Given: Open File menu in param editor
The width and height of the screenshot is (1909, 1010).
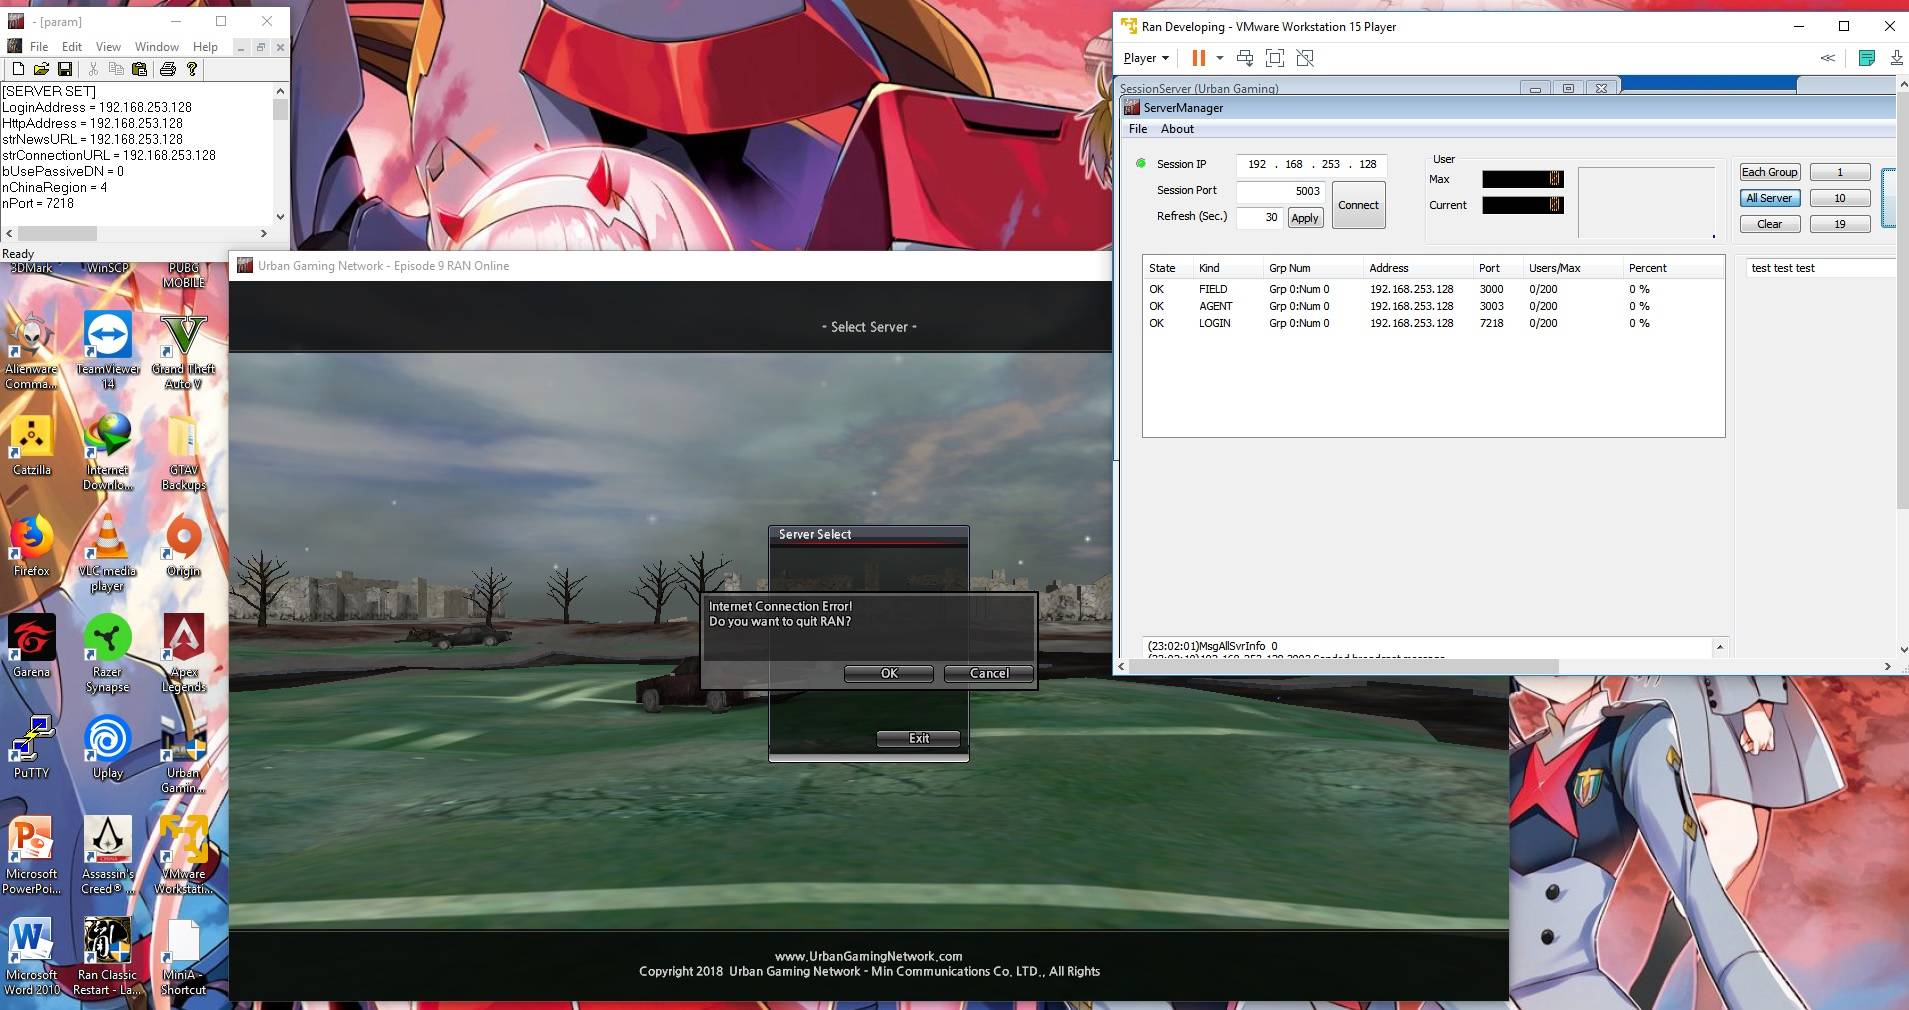Looking at the screenshot, I should [39, 47].
